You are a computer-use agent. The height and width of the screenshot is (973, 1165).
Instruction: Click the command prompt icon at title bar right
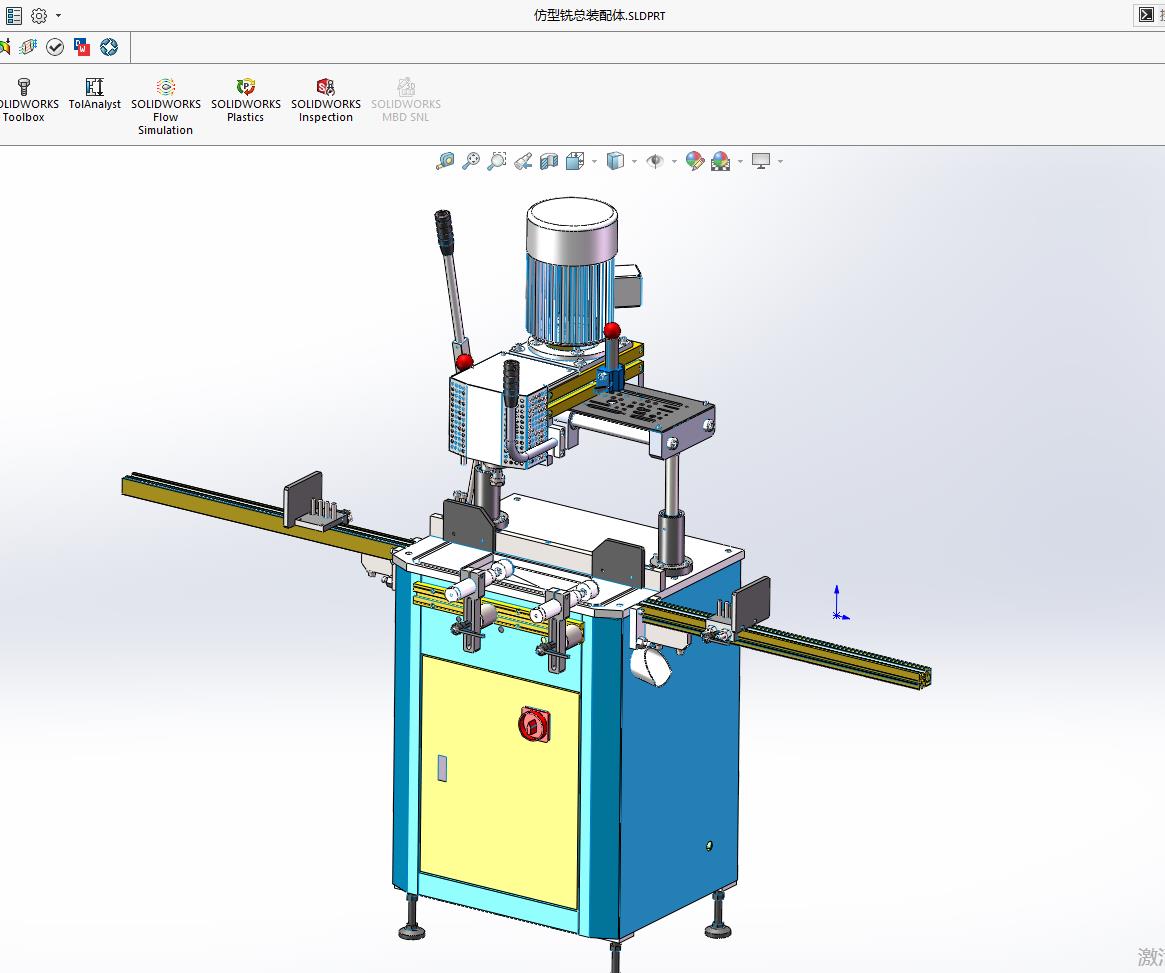tap(1146, 15)
